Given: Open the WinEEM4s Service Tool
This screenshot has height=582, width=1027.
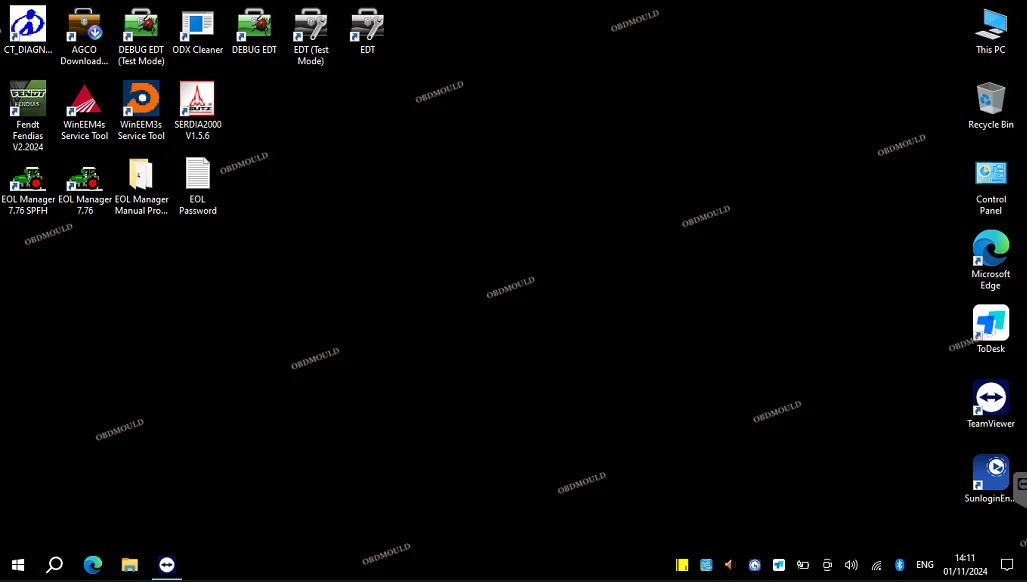Looking at the screenshot, I should pyautogui.click(x=84, y=101).
